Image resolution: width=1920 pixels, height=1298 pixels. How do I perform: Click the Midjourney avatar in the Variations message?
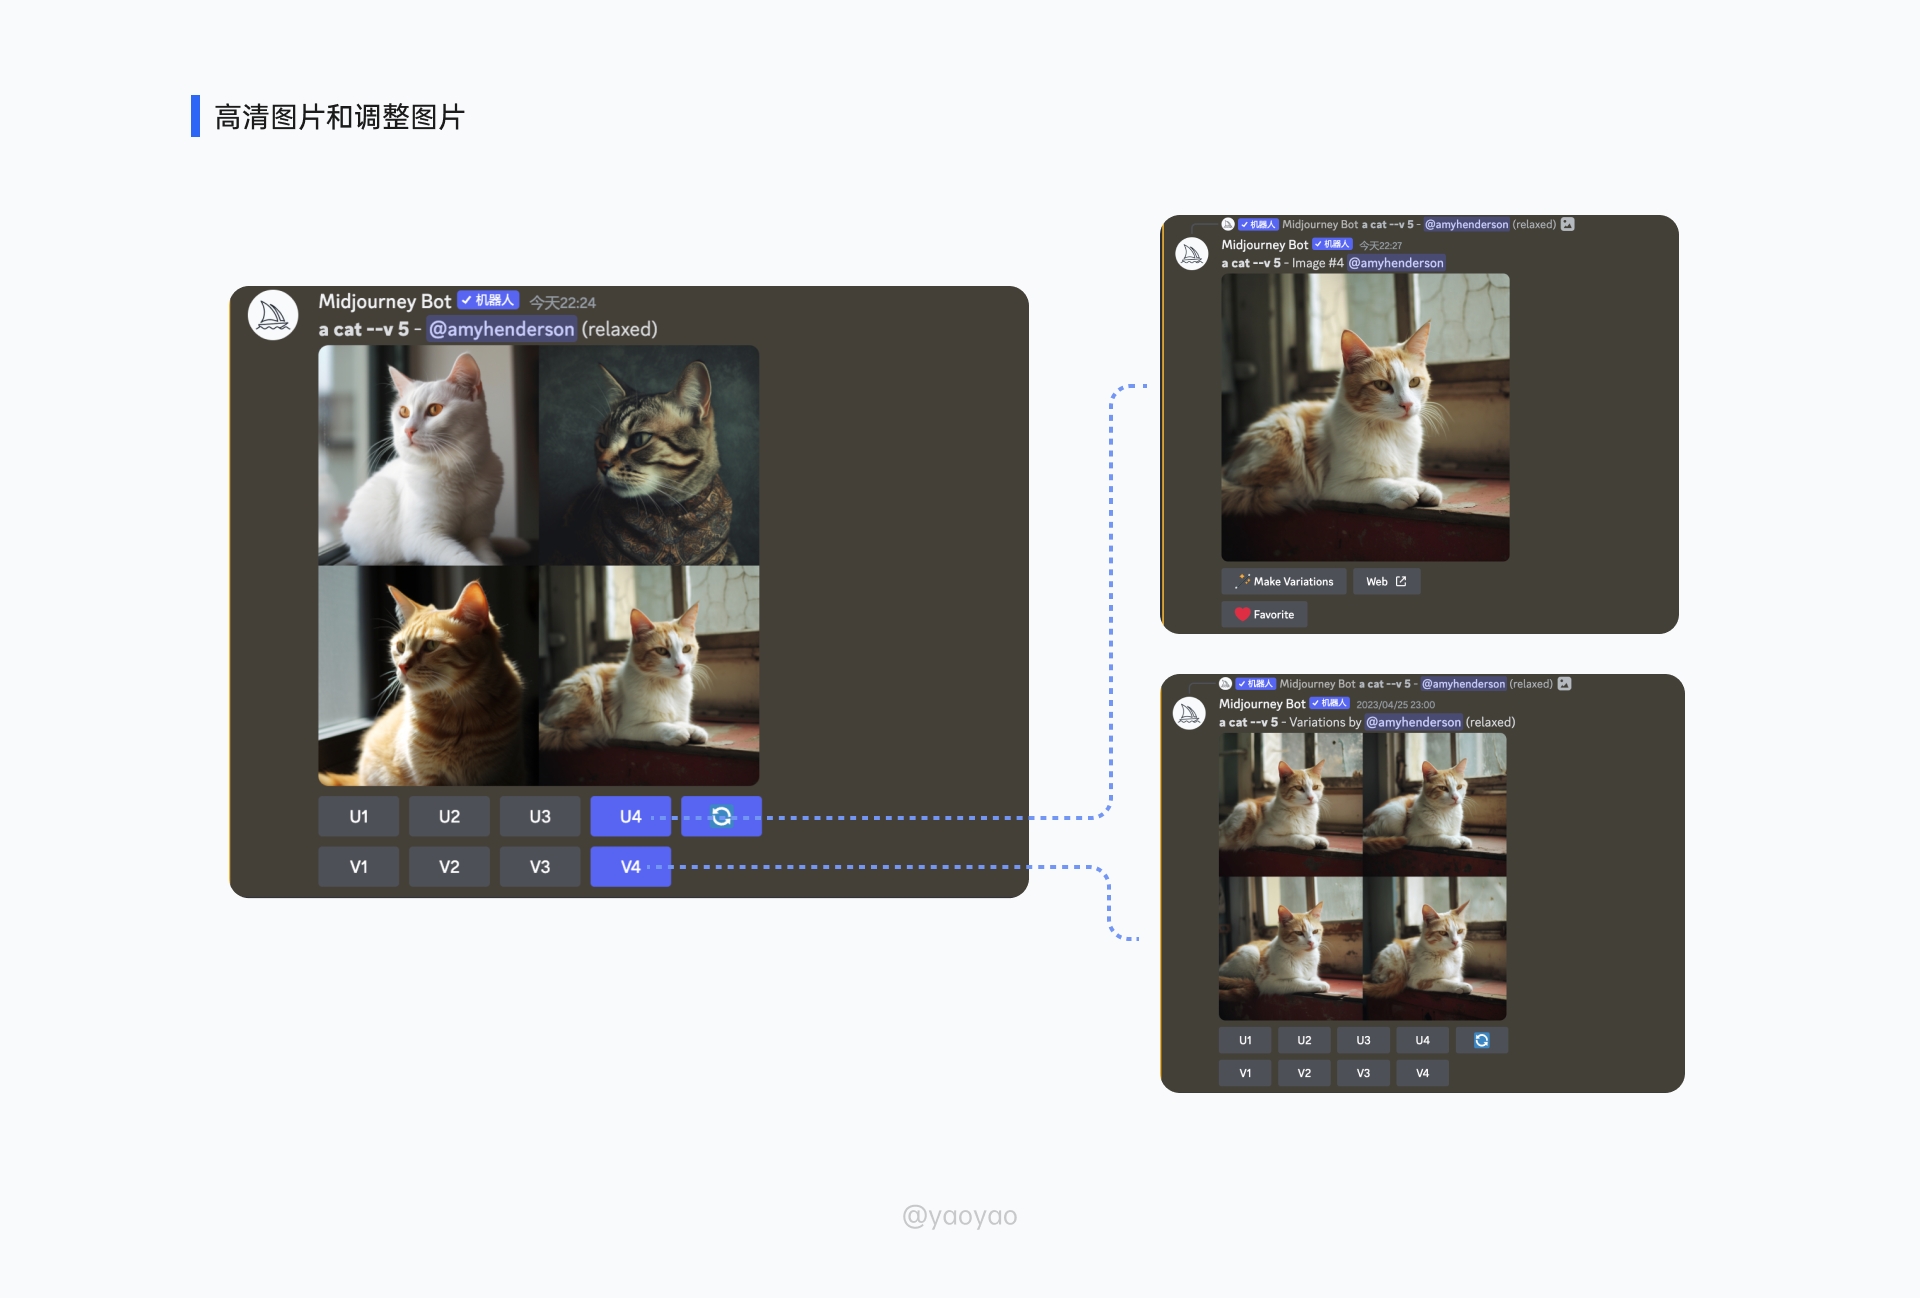coord(1189,713)
